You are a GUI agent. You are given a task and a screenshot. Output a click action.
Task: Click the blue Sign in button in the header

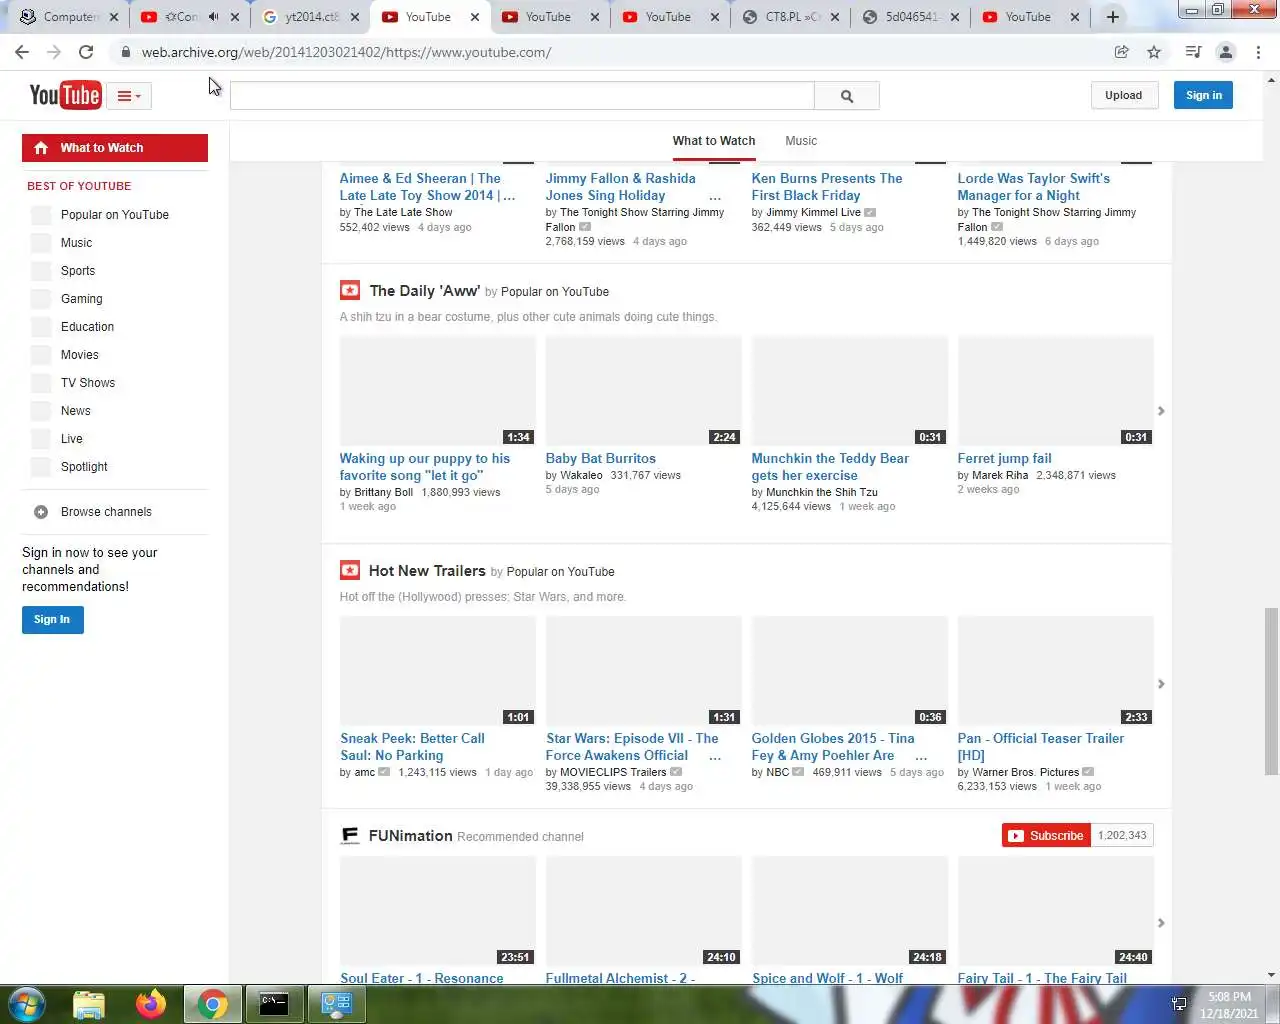tap(1203, 95)
